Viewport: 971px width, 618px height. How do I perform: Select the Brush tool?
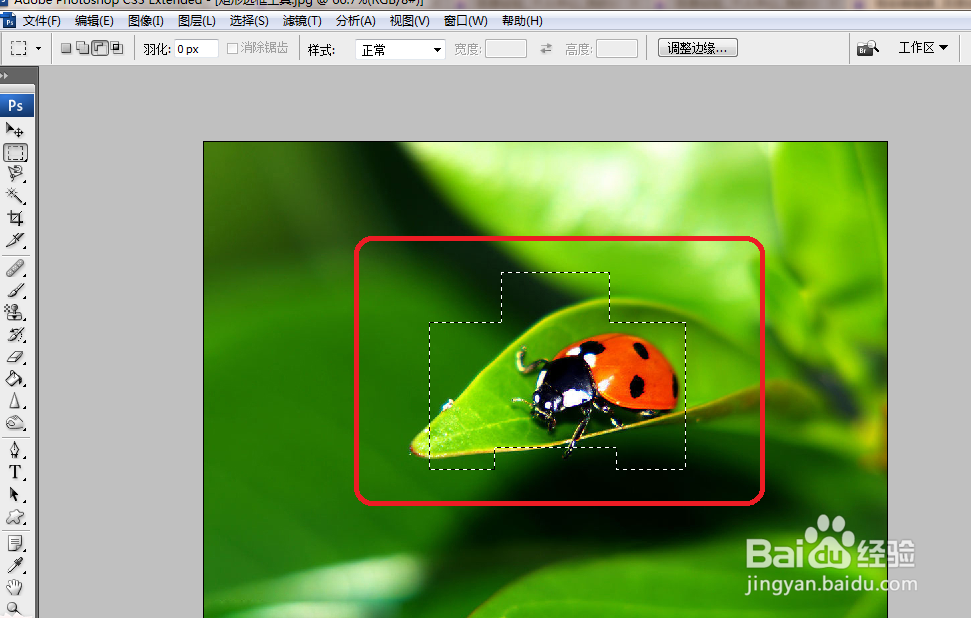pyautogui.click(x=15, y=290)
